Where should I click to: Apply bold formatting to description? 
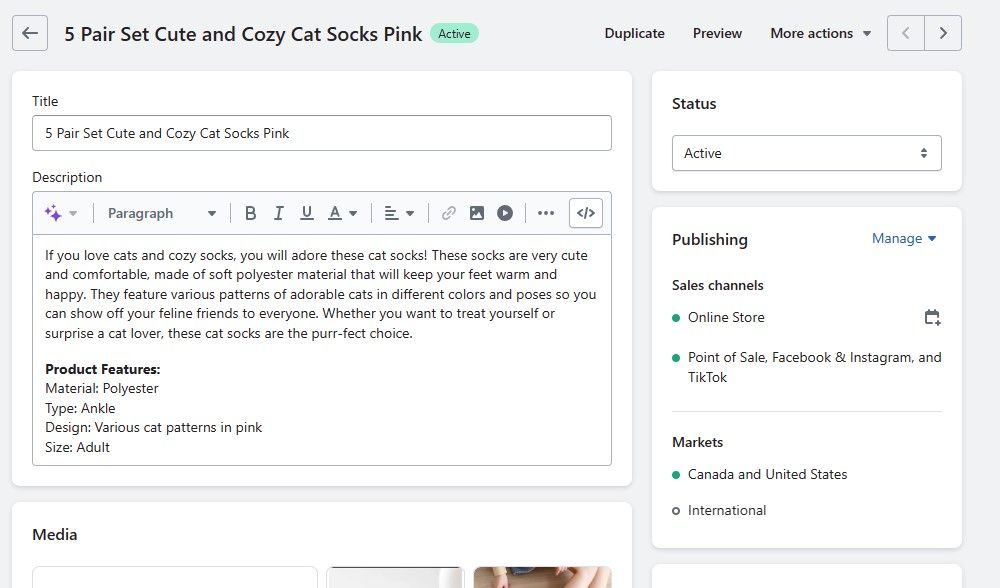click(x=251, y=213)
